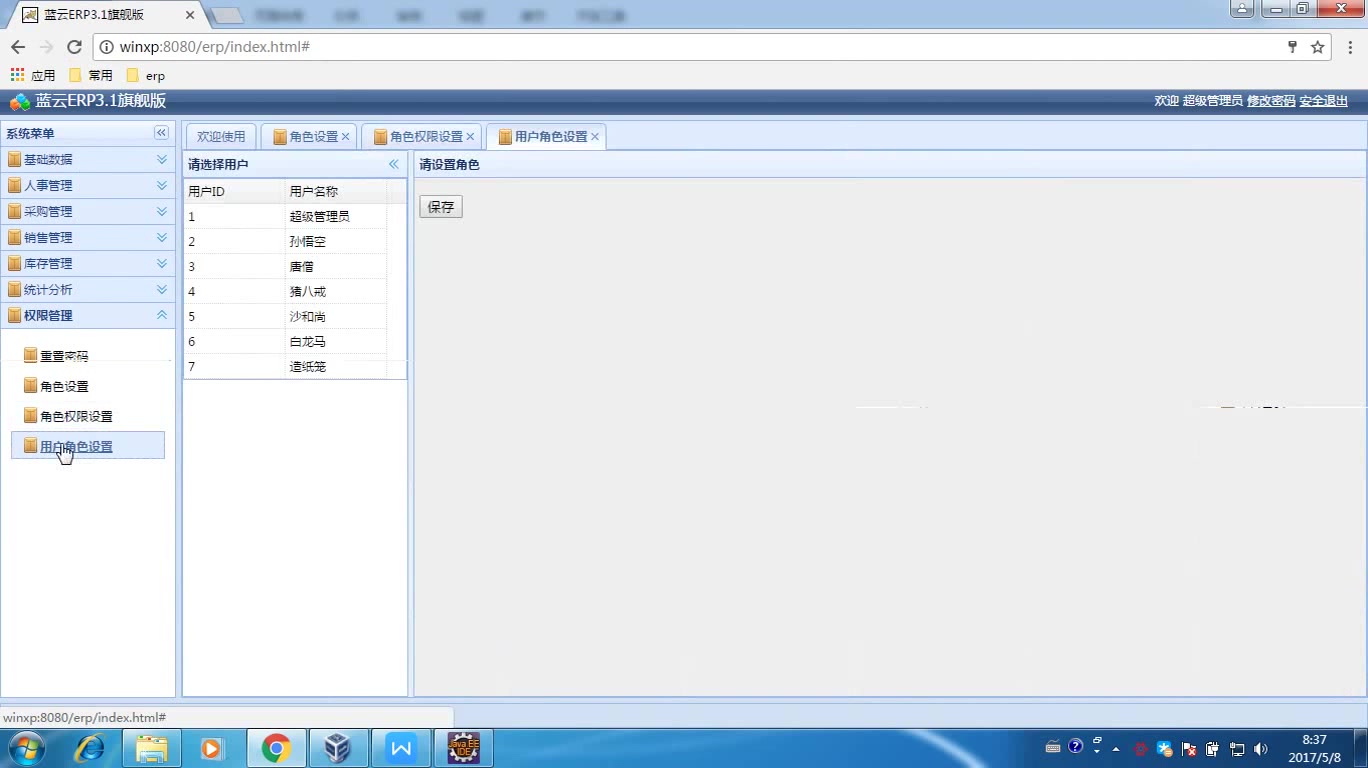
Task: Open the taskbar clock showing 8:37
Action: 1314,749
